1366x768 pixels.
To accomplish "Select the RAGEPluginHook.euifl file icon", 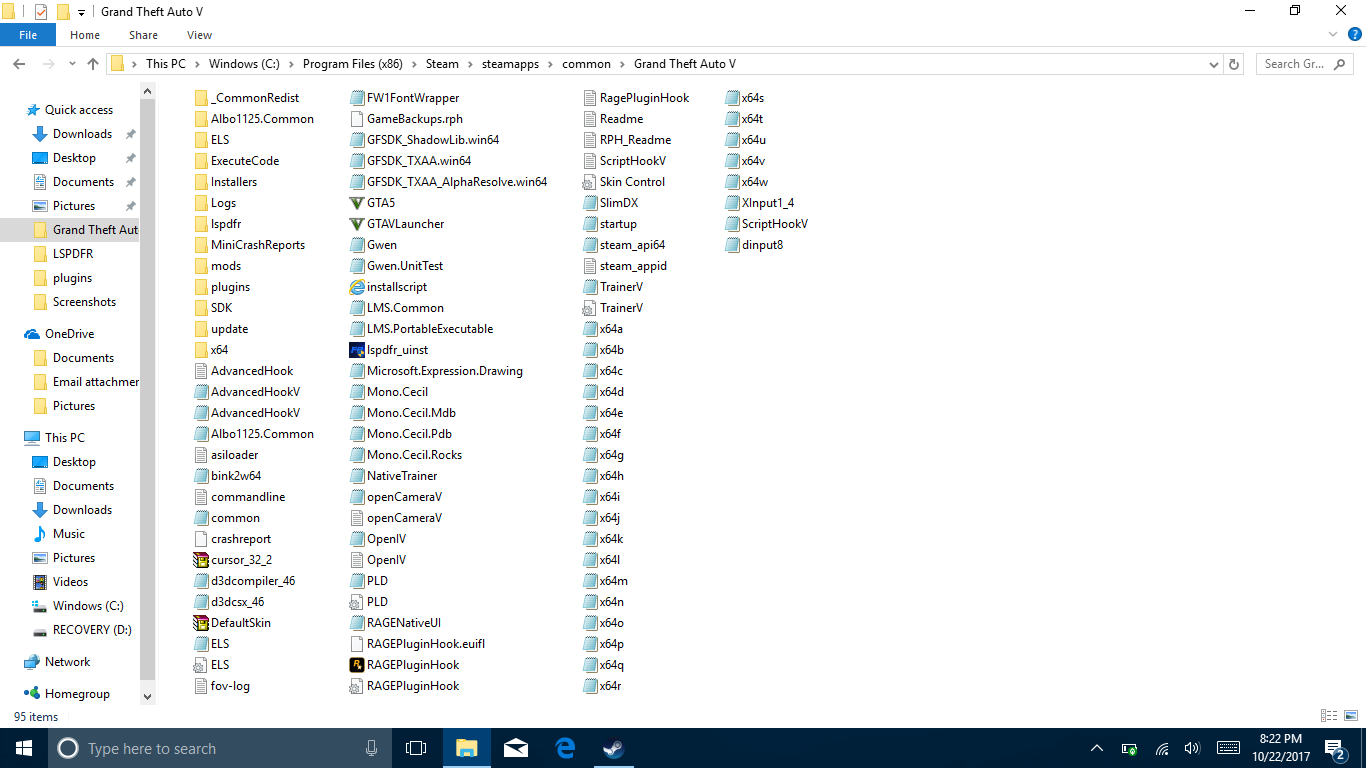I will [x=357, y=644].
